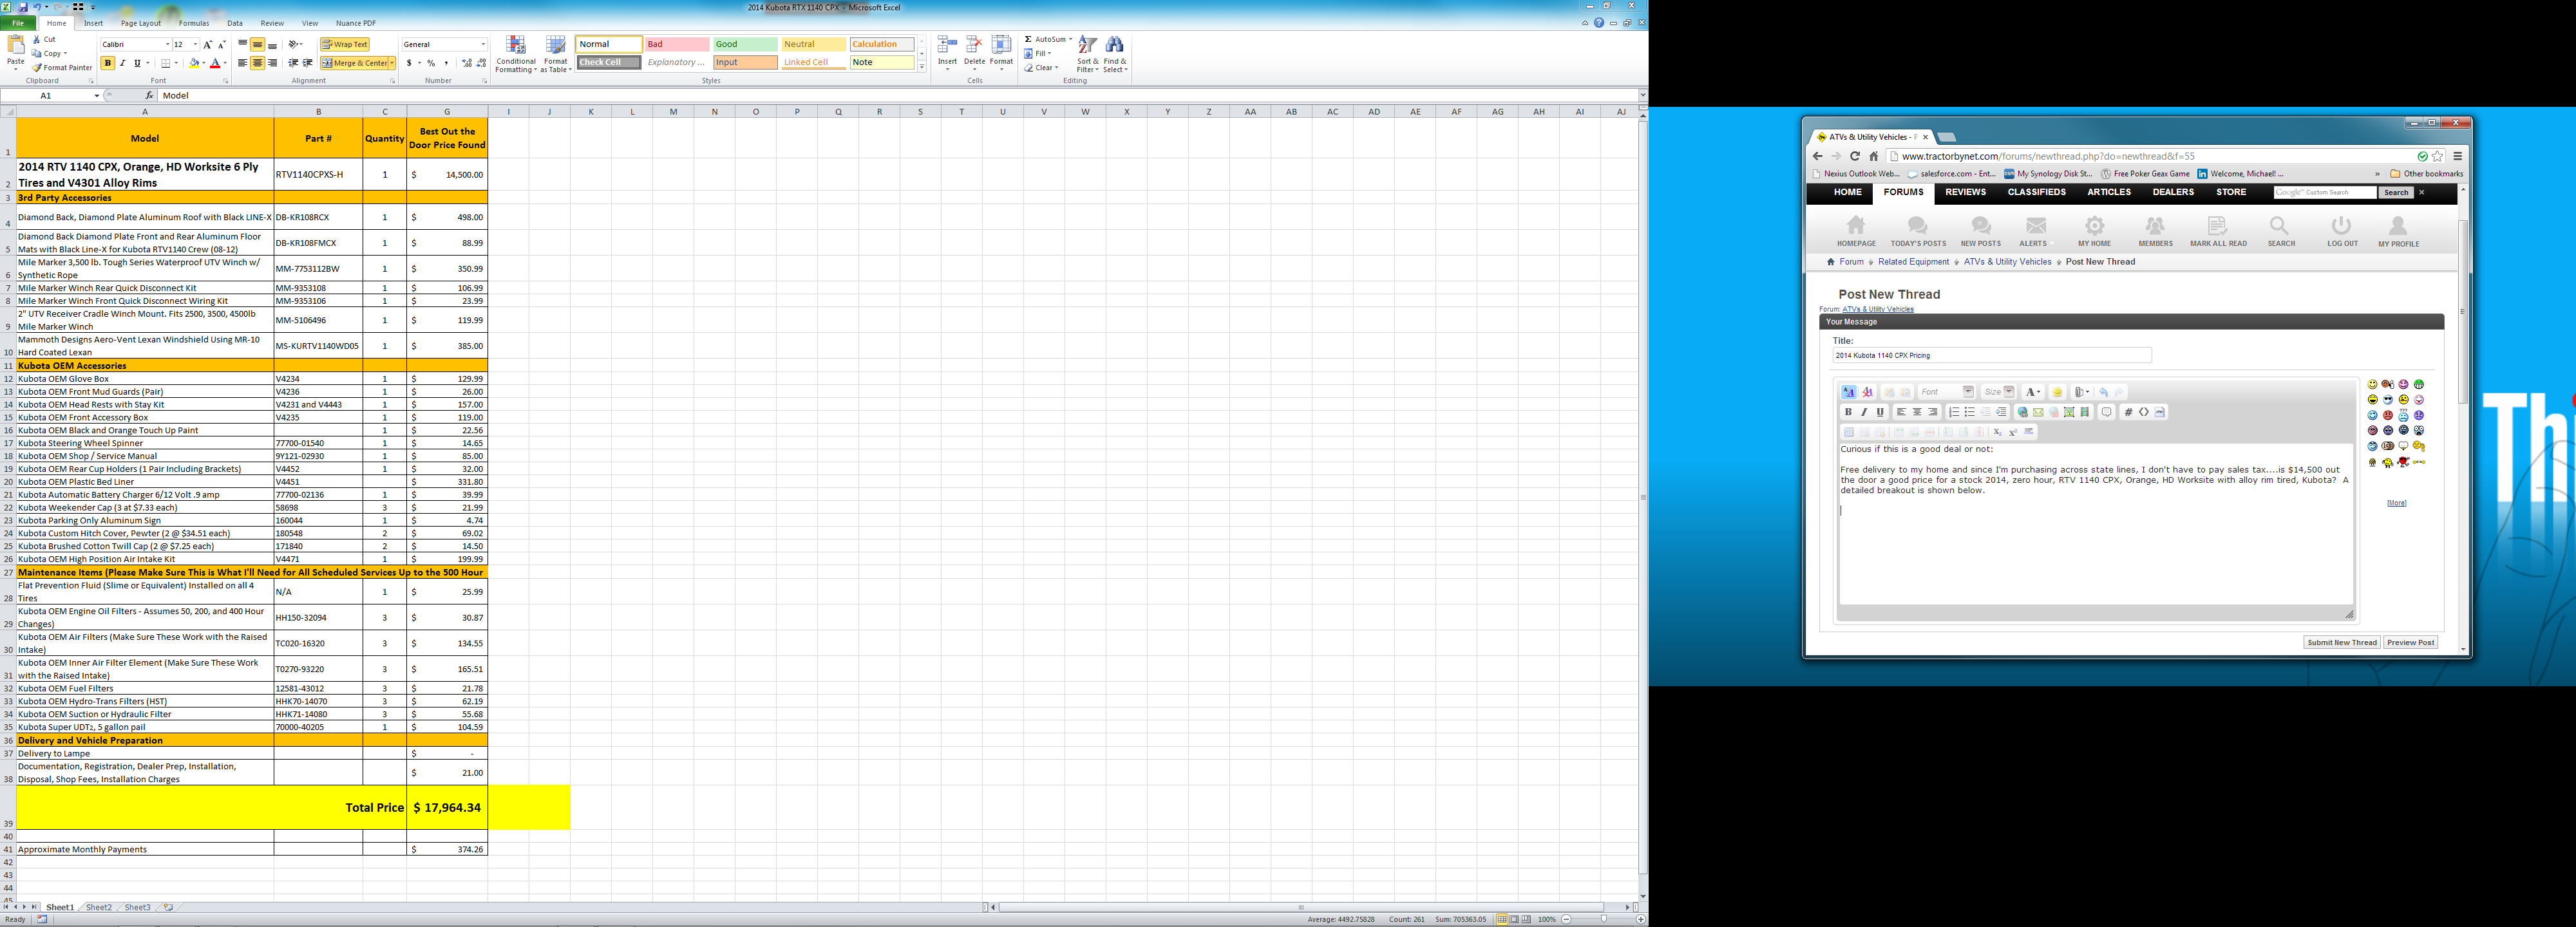Viewport: 2576px width, 927px height.
Task: Open the font size 12 dropdown
Action: click(195, 45)
